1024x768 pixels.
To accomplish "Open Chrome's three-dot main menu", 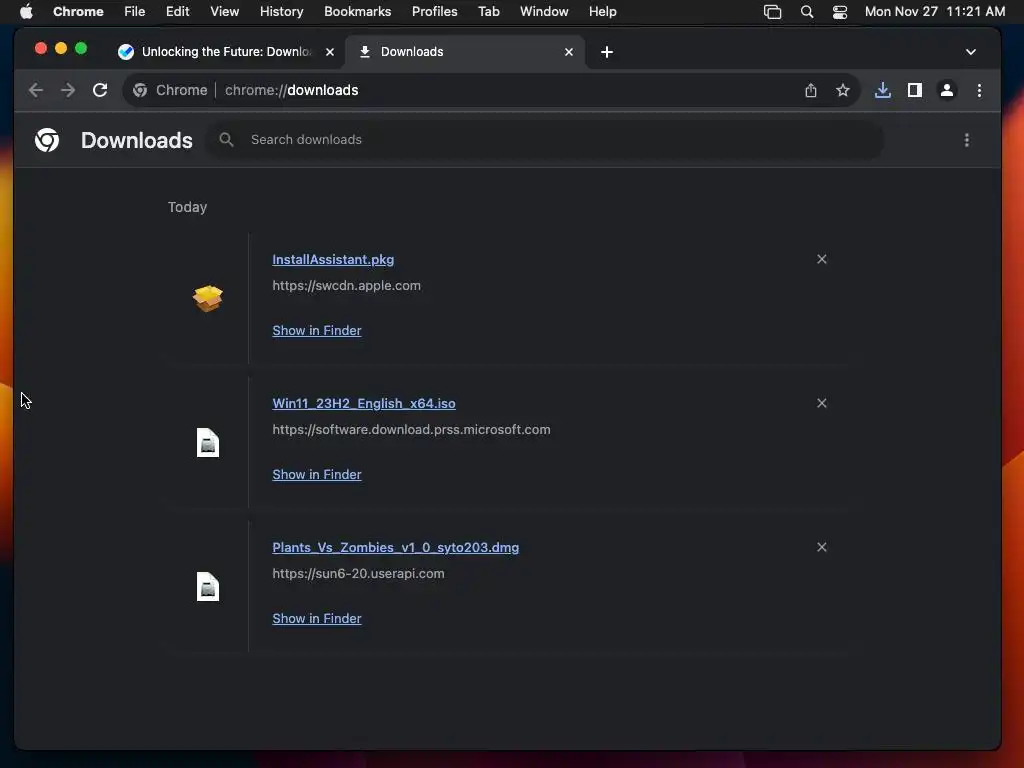I will pyautogui.click(x=979, y=90).
